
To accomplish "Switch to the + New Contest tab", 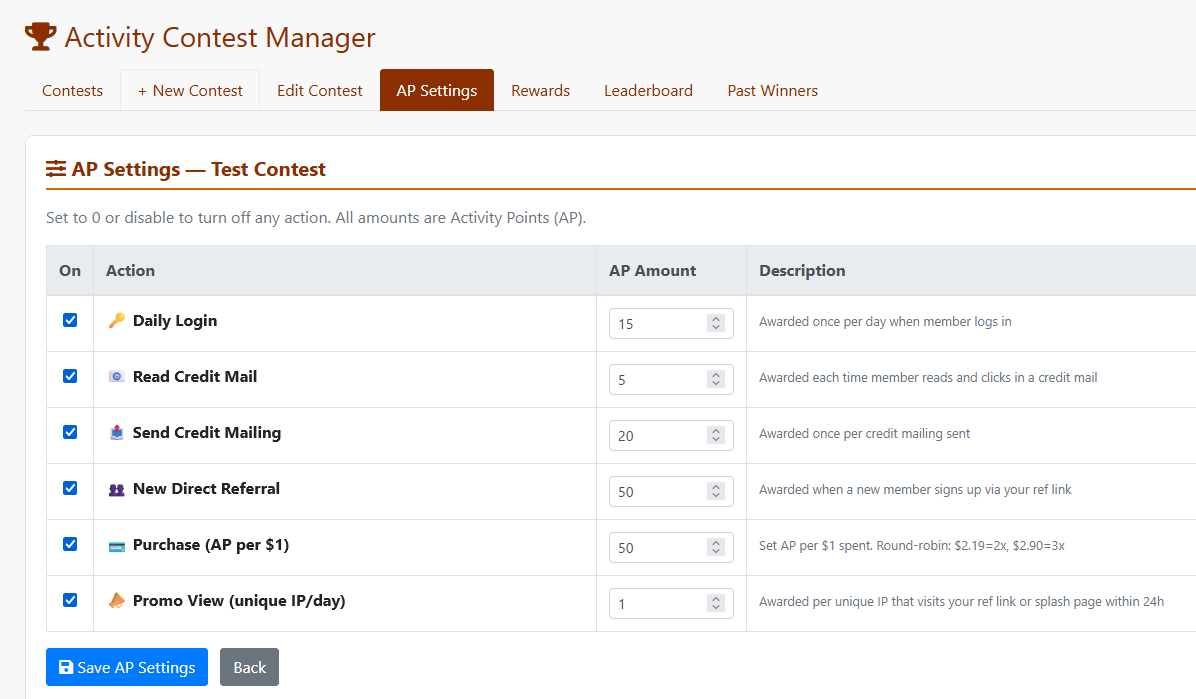I will point(190,90).
